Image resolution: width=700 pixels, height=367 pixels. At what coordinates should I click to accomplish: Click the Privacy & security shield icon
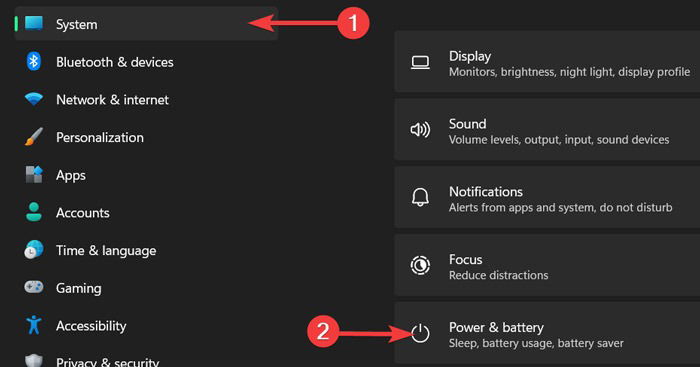pyautogui.click(x=34, y=361)
